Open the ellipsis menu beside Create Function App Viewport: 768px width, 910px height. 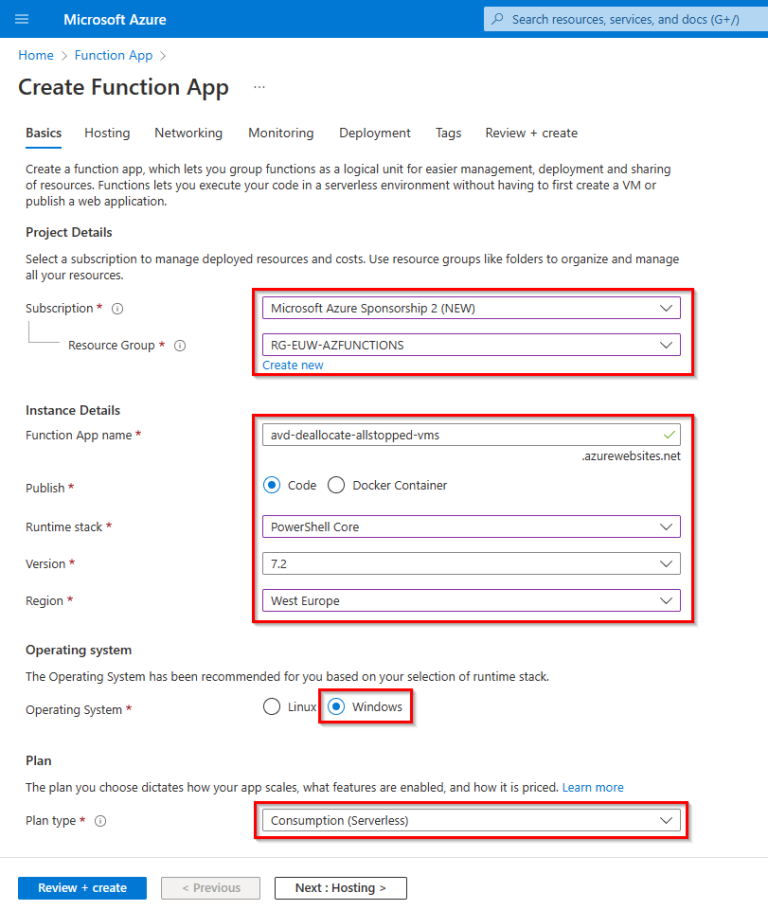(x=258, y=88)
